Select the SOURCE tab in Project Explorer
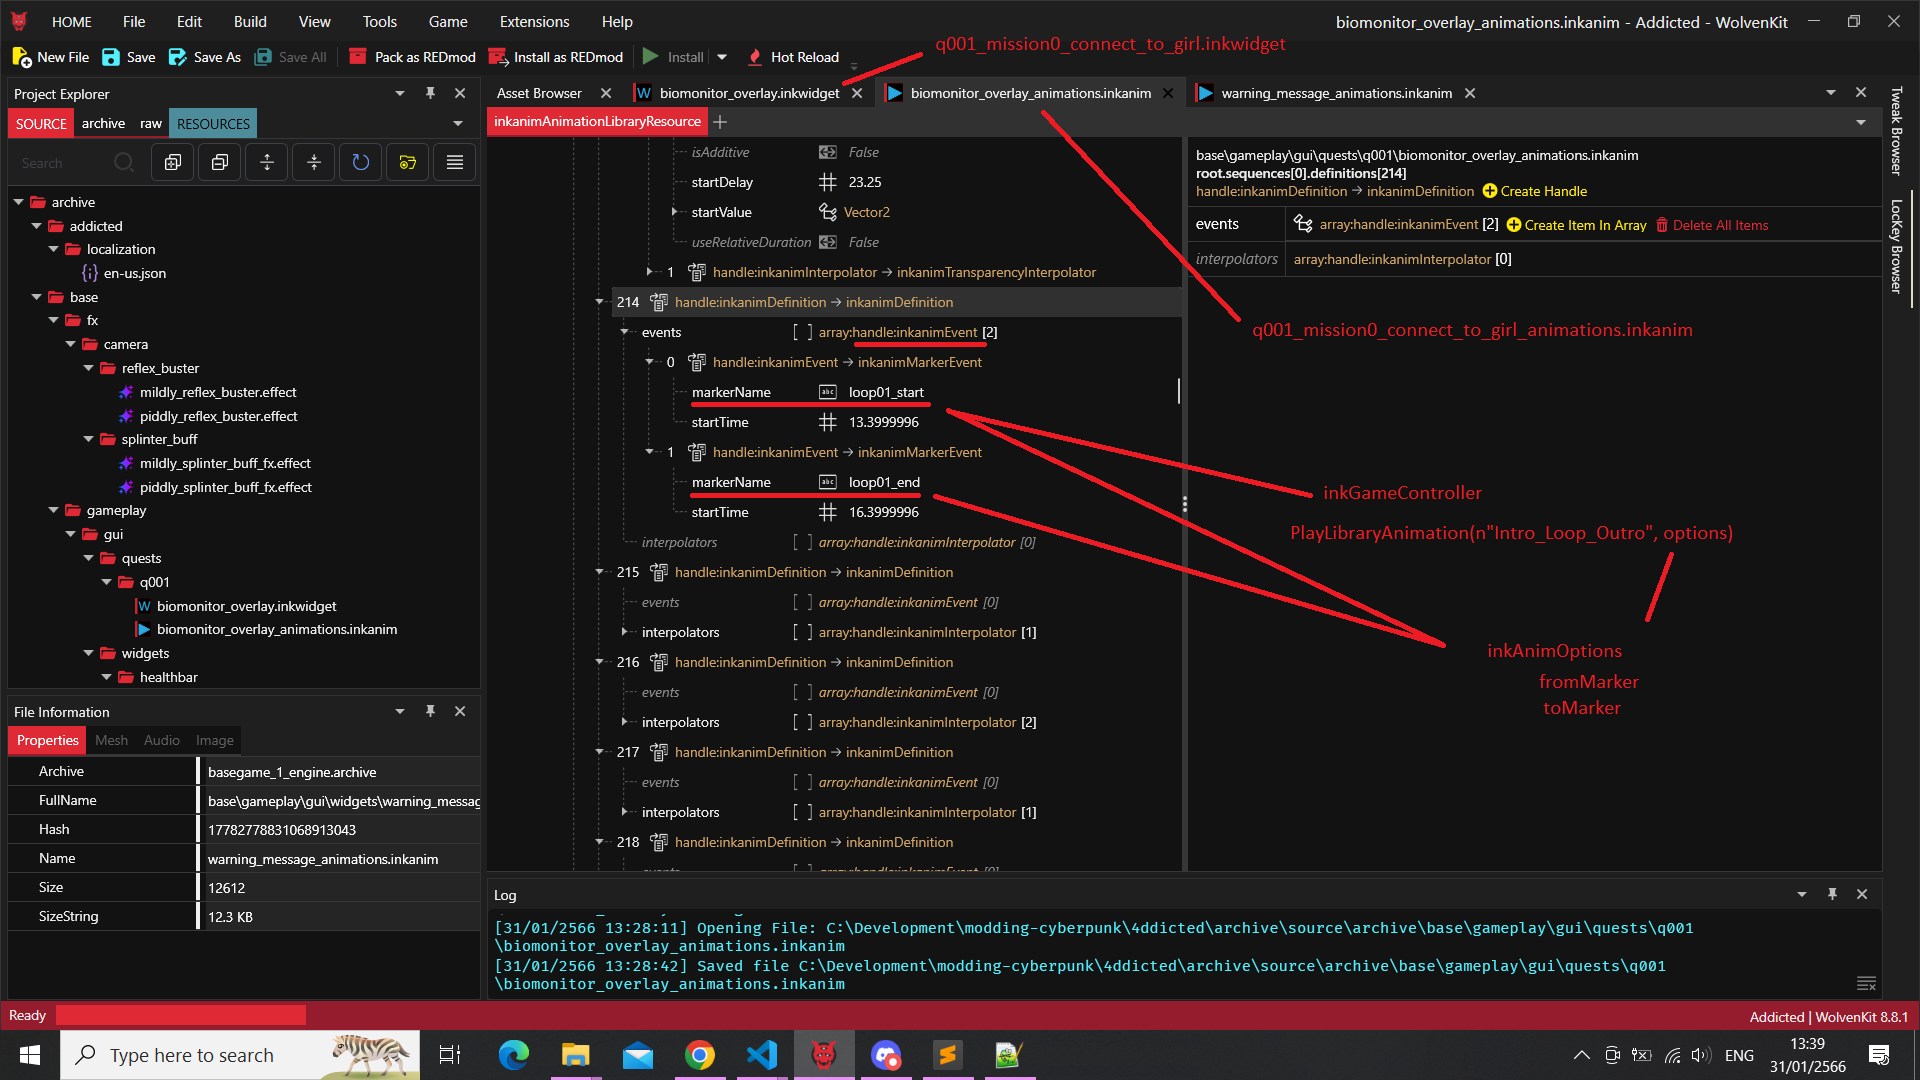 pos(41,123)
